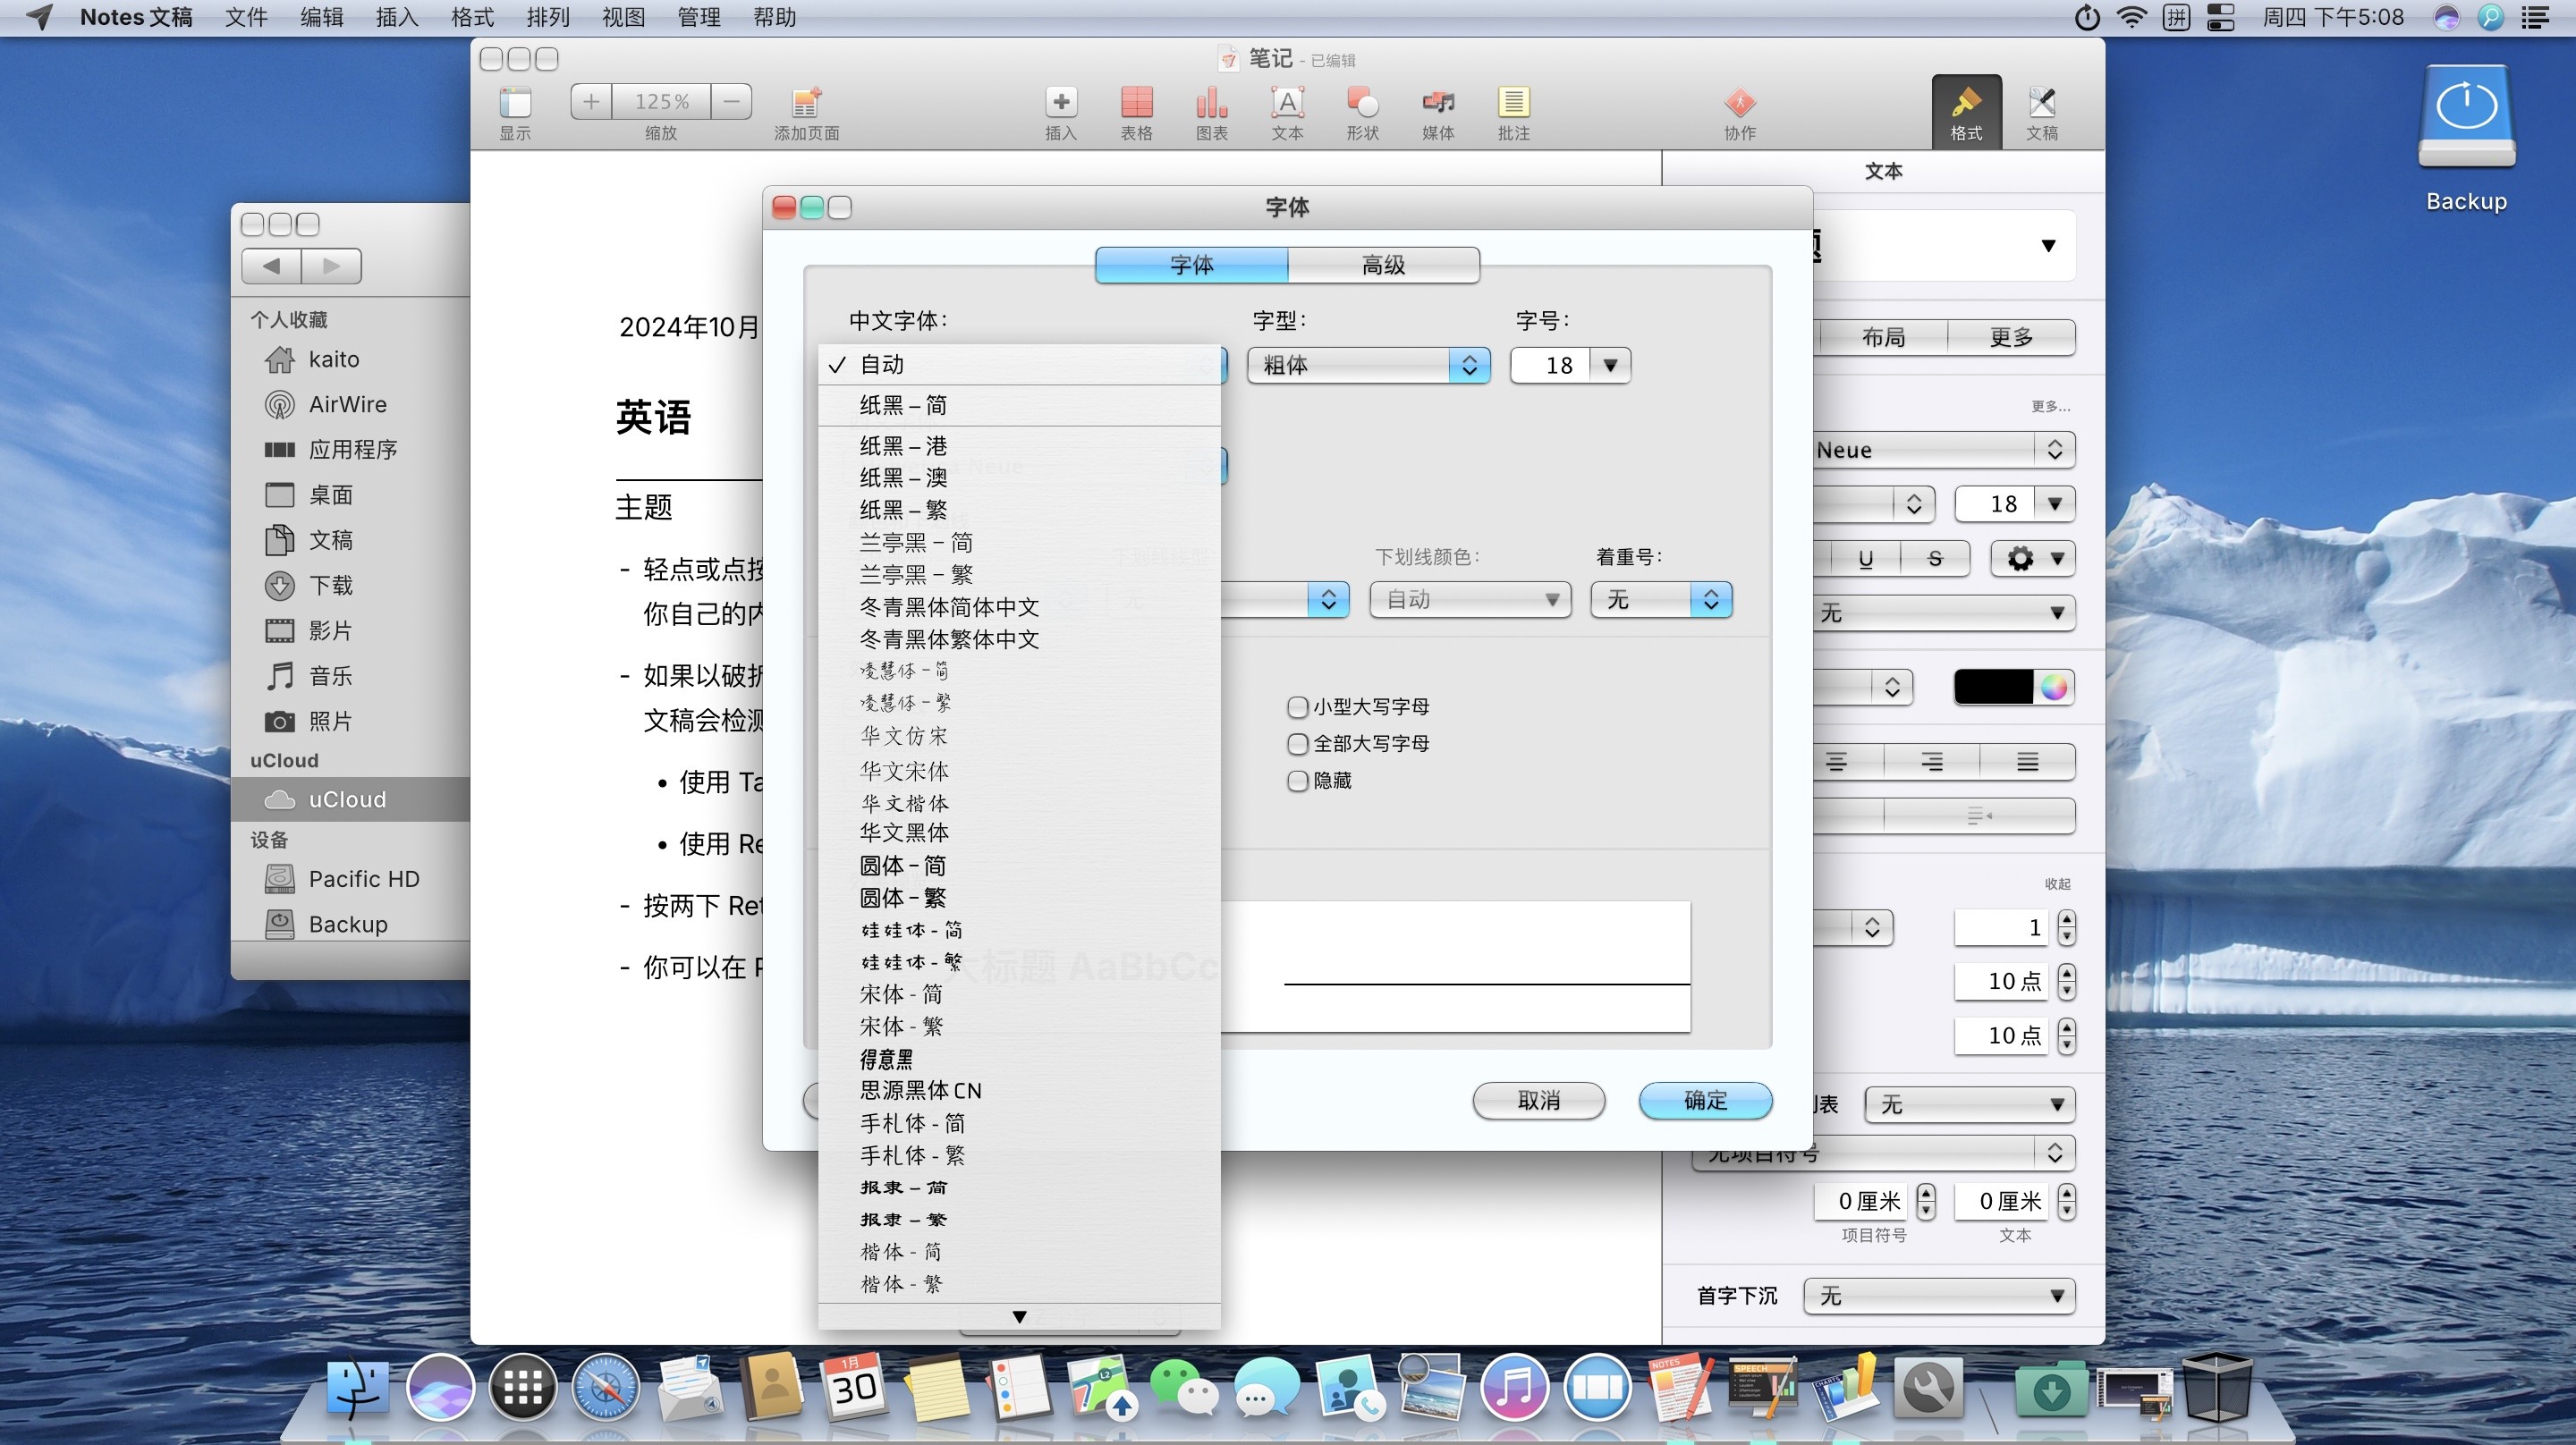The height and width of the screenshot is (1445, 2576).
Task: Click the 取消 cancel button
Action: click(x=1538, y=1100)
